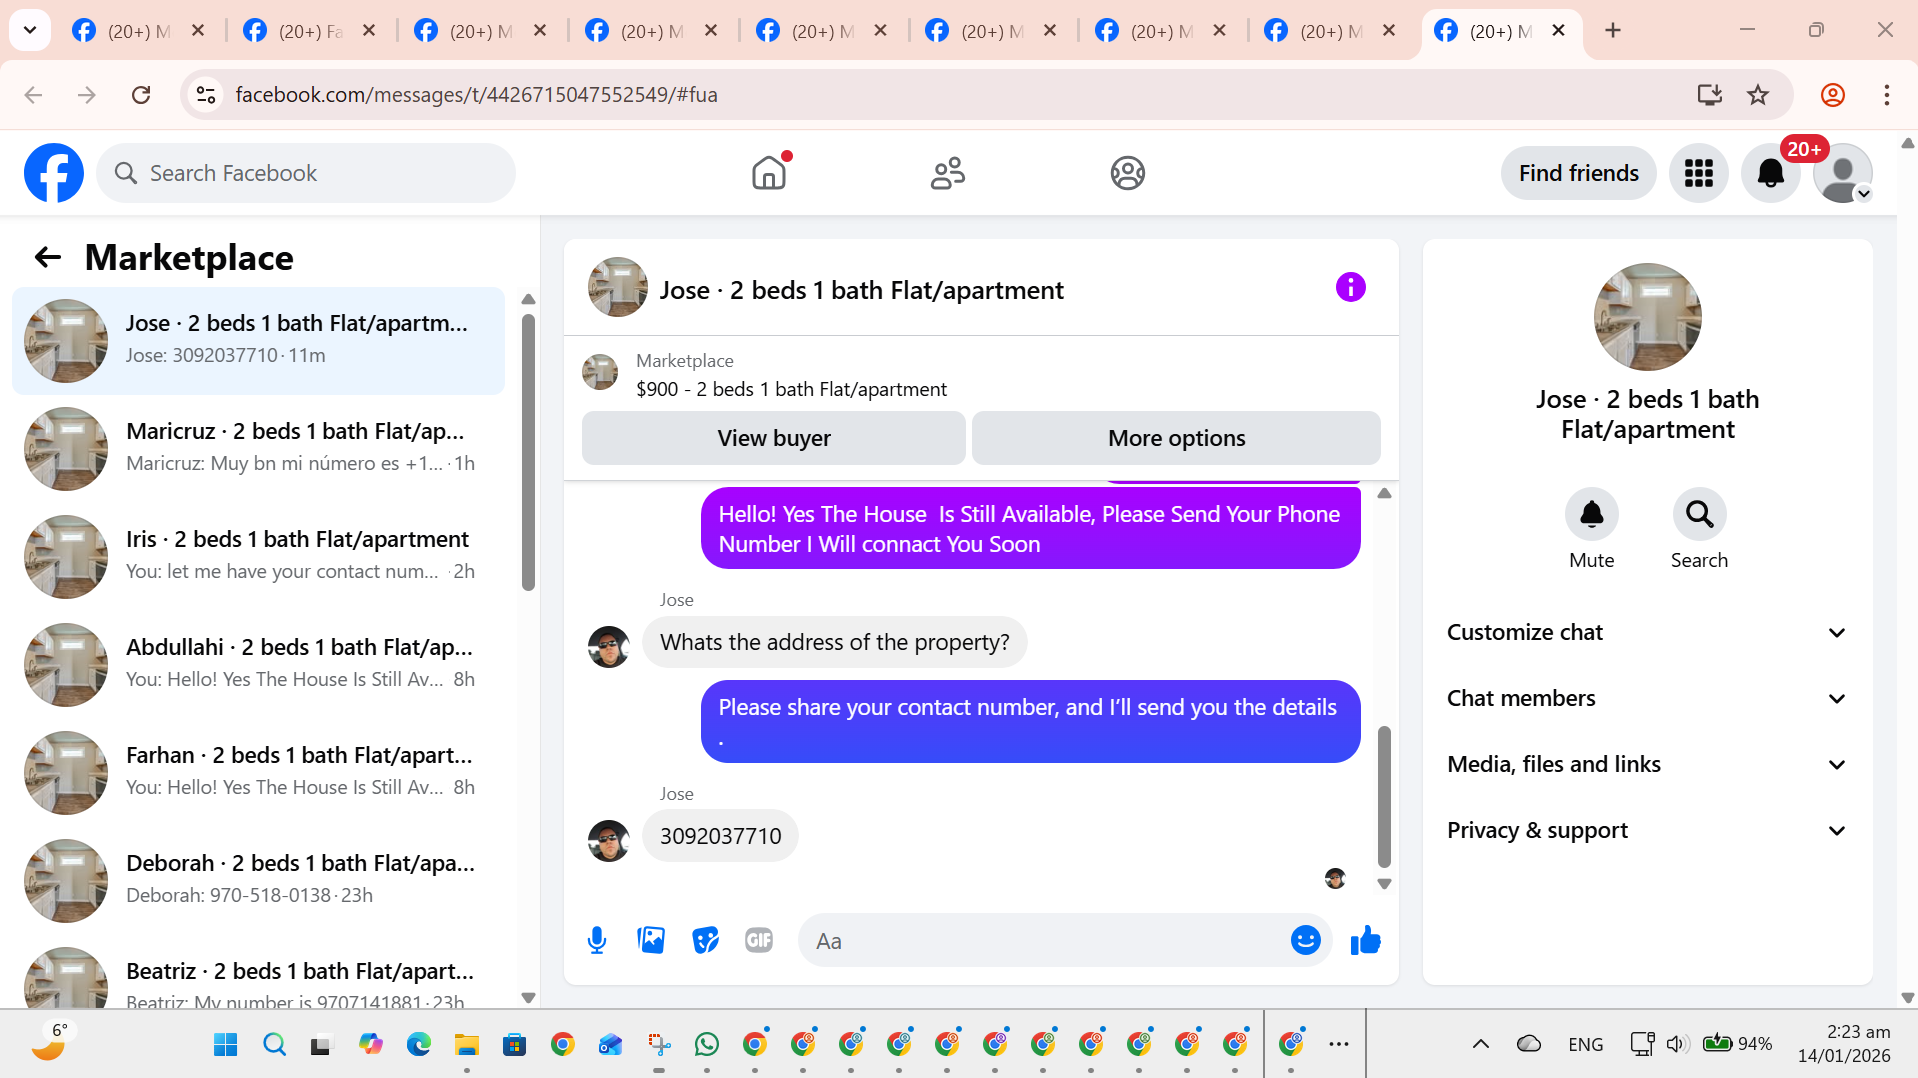Reload the page
This screenshot has height=1078, width=1918.
tap(141, 95)
